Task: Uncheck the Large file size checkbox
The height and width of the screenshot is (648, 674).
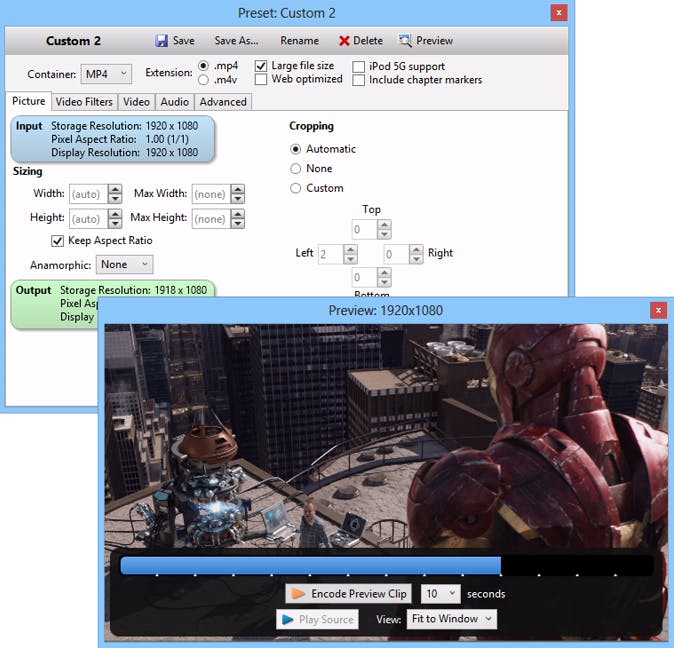Action: (x=261, y=66)
